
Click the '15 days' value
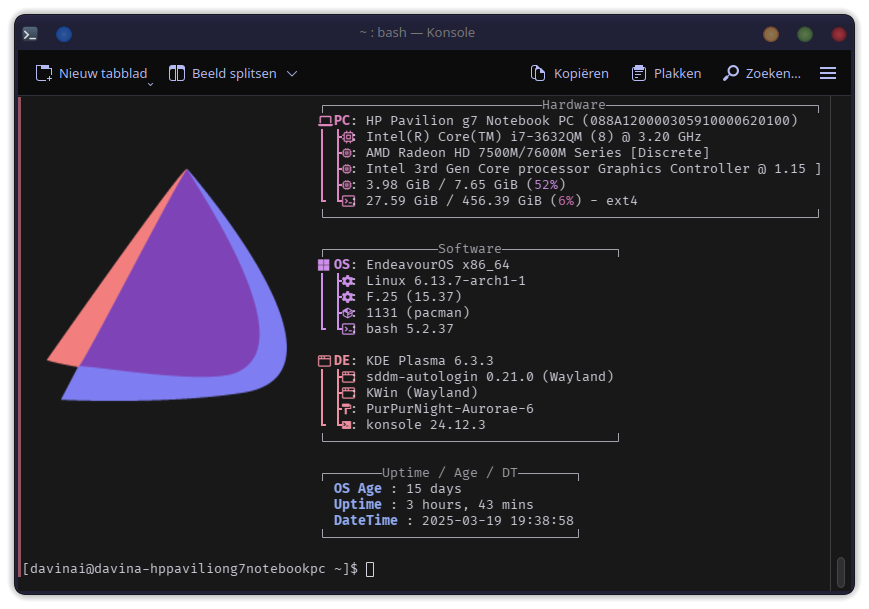point(433,489)
